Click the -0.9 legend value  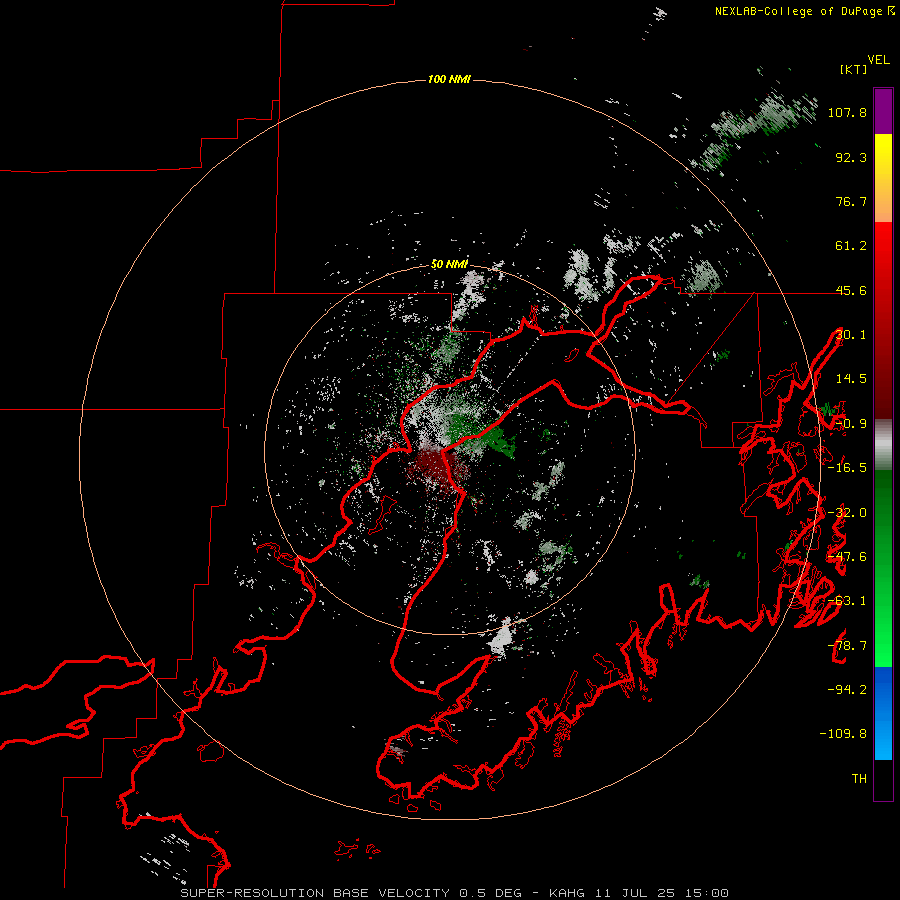(851, 424)
